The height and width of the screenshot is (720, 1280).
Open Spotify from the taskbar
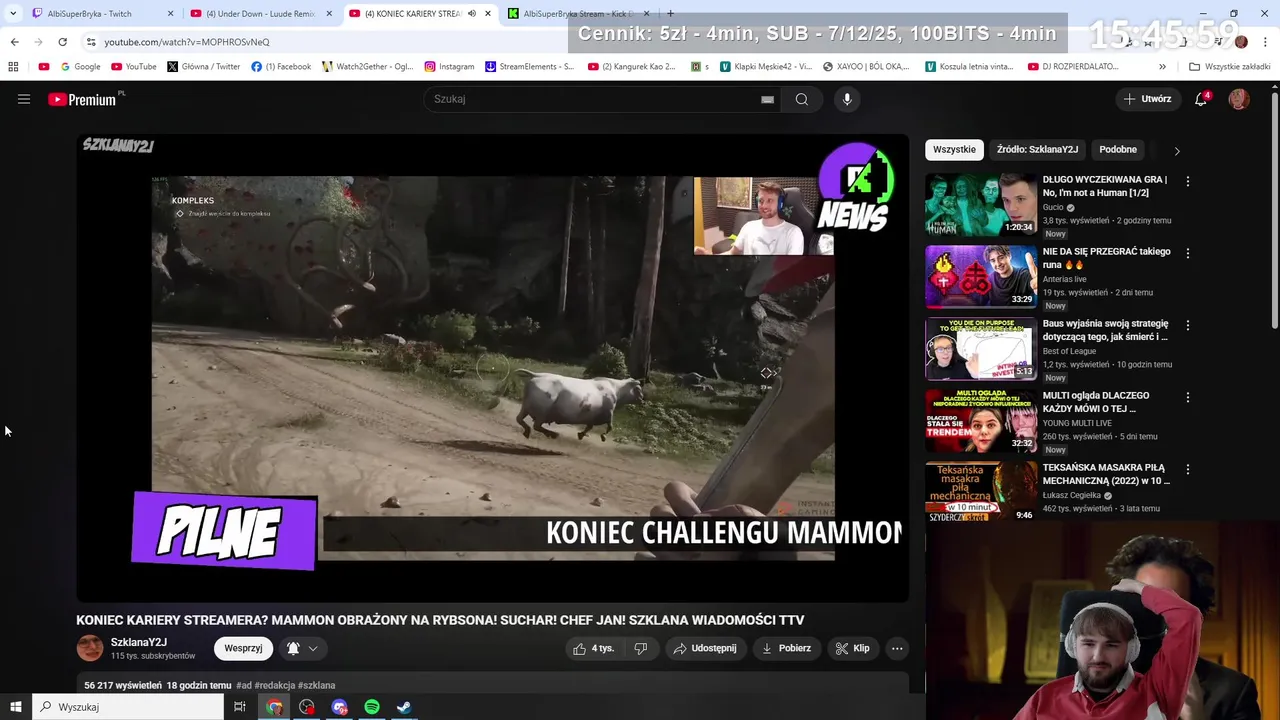pyautogui.click(x=372, y=707)
